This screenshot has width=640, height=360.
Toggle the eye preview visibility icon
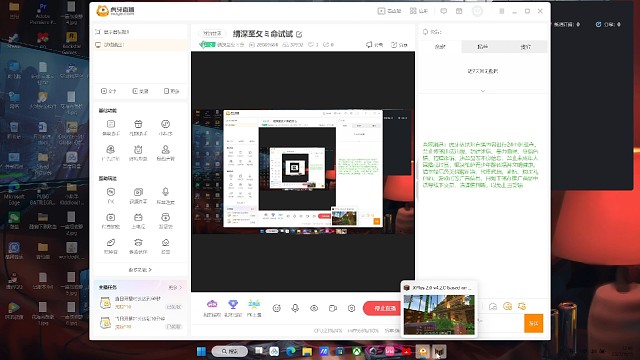pos(314,308)
